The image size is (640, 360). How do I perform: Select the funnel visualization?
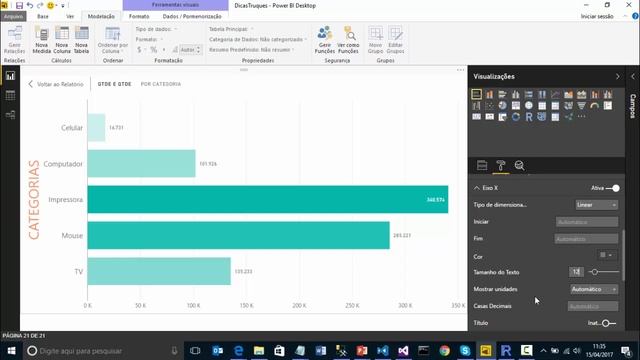pyautogui.click(x=581, y=106)
